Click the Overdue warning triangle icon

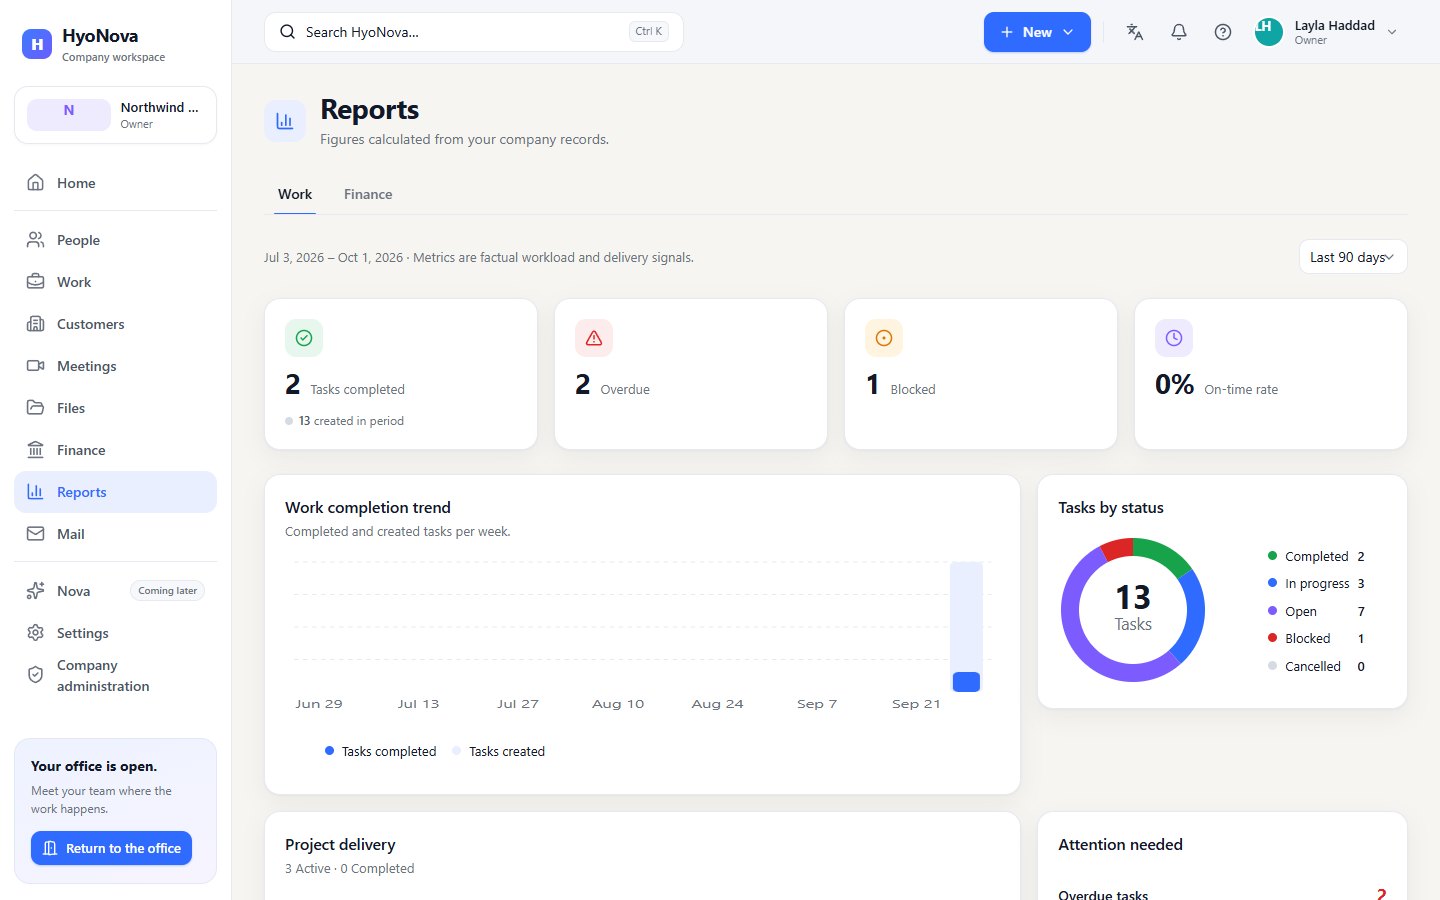click(594, 338)
